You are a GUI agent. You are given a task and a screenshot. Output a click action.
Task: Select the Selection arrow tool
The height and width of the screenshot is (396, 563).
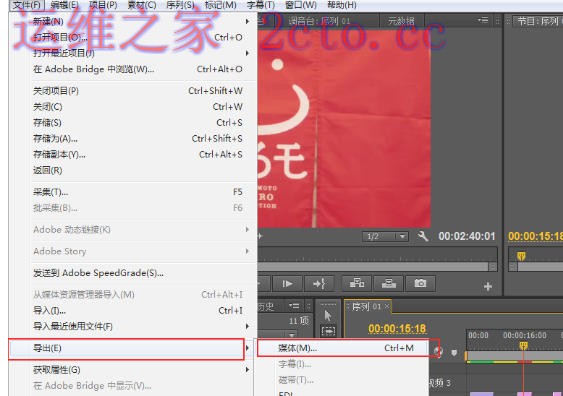(327, 315)
